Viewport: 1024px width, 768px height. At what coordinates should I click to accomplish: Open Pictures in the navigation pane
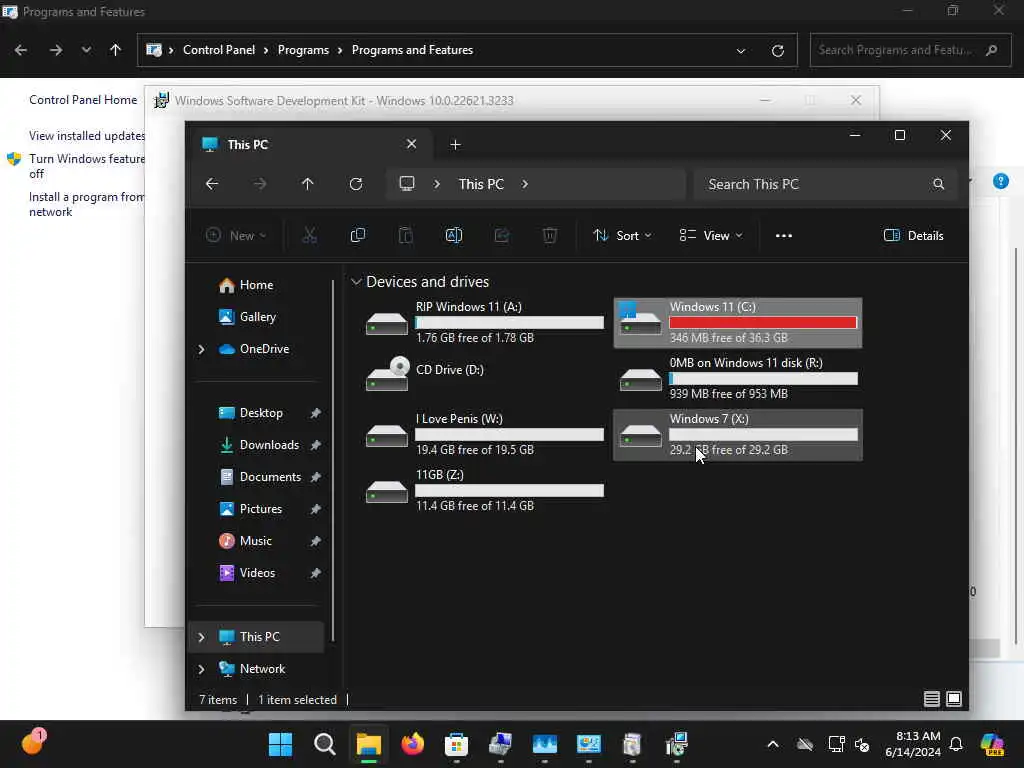250,509
